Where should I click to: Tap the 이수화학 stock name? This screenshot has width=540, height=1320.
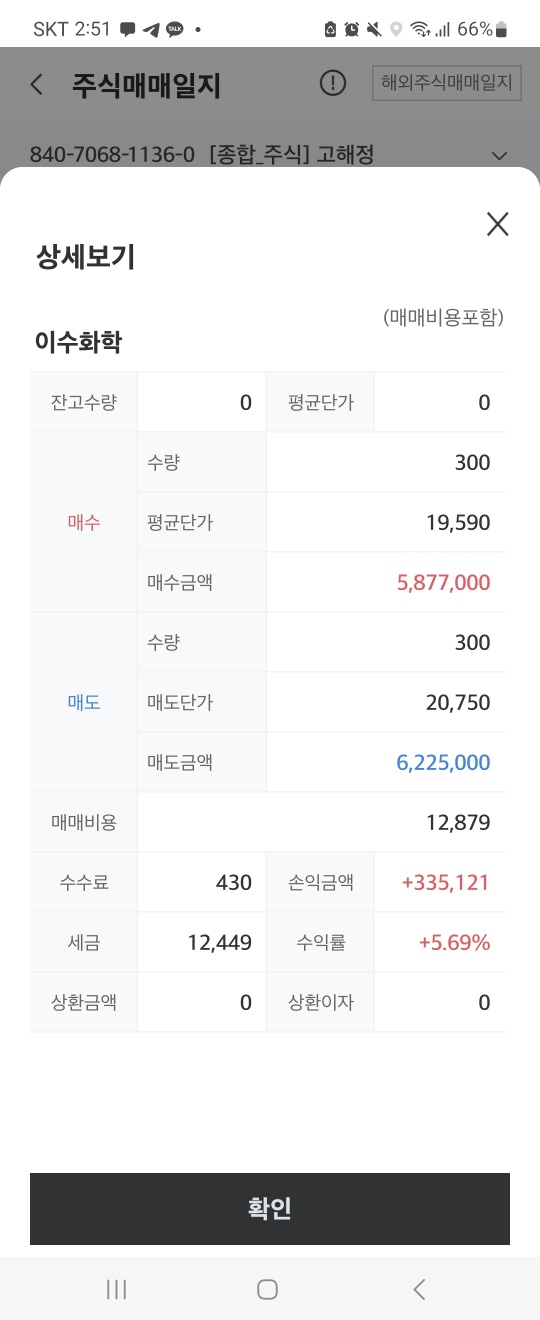coord(78,343)
